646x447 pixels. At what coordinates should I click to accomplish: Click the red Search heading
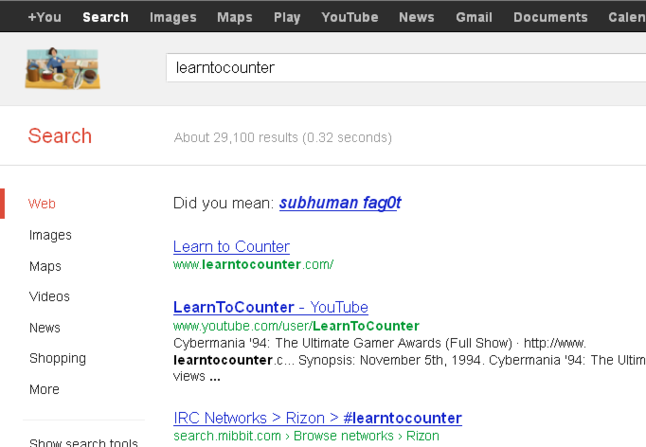click(60, 136)
